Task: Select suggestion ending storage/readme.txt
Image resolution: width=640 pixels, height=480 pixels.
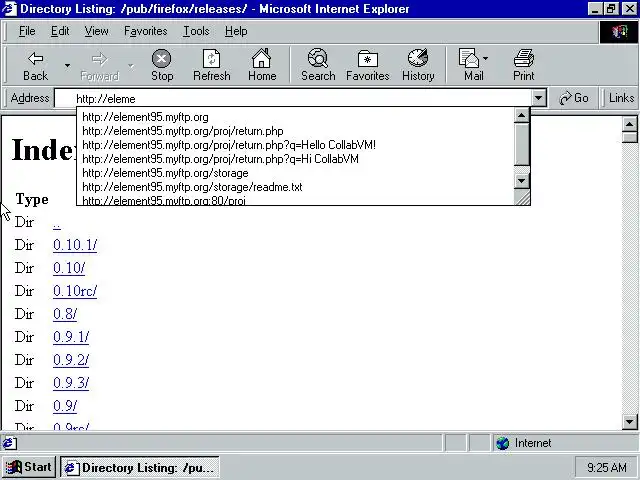Action: 295,187
